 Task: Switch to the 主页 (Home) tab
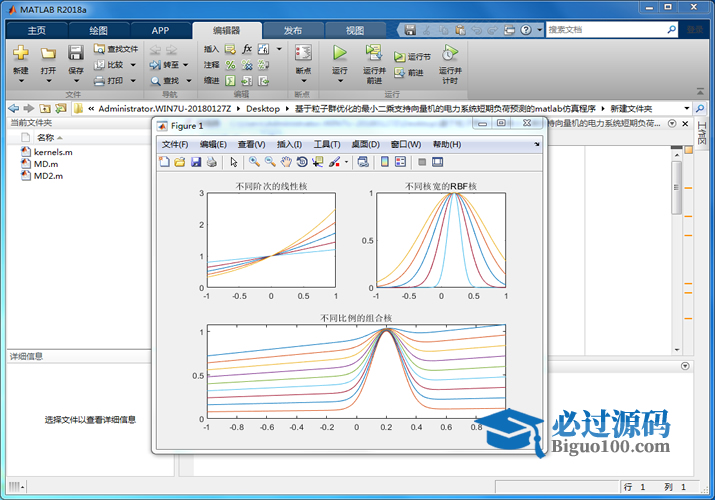click(37, 31)
